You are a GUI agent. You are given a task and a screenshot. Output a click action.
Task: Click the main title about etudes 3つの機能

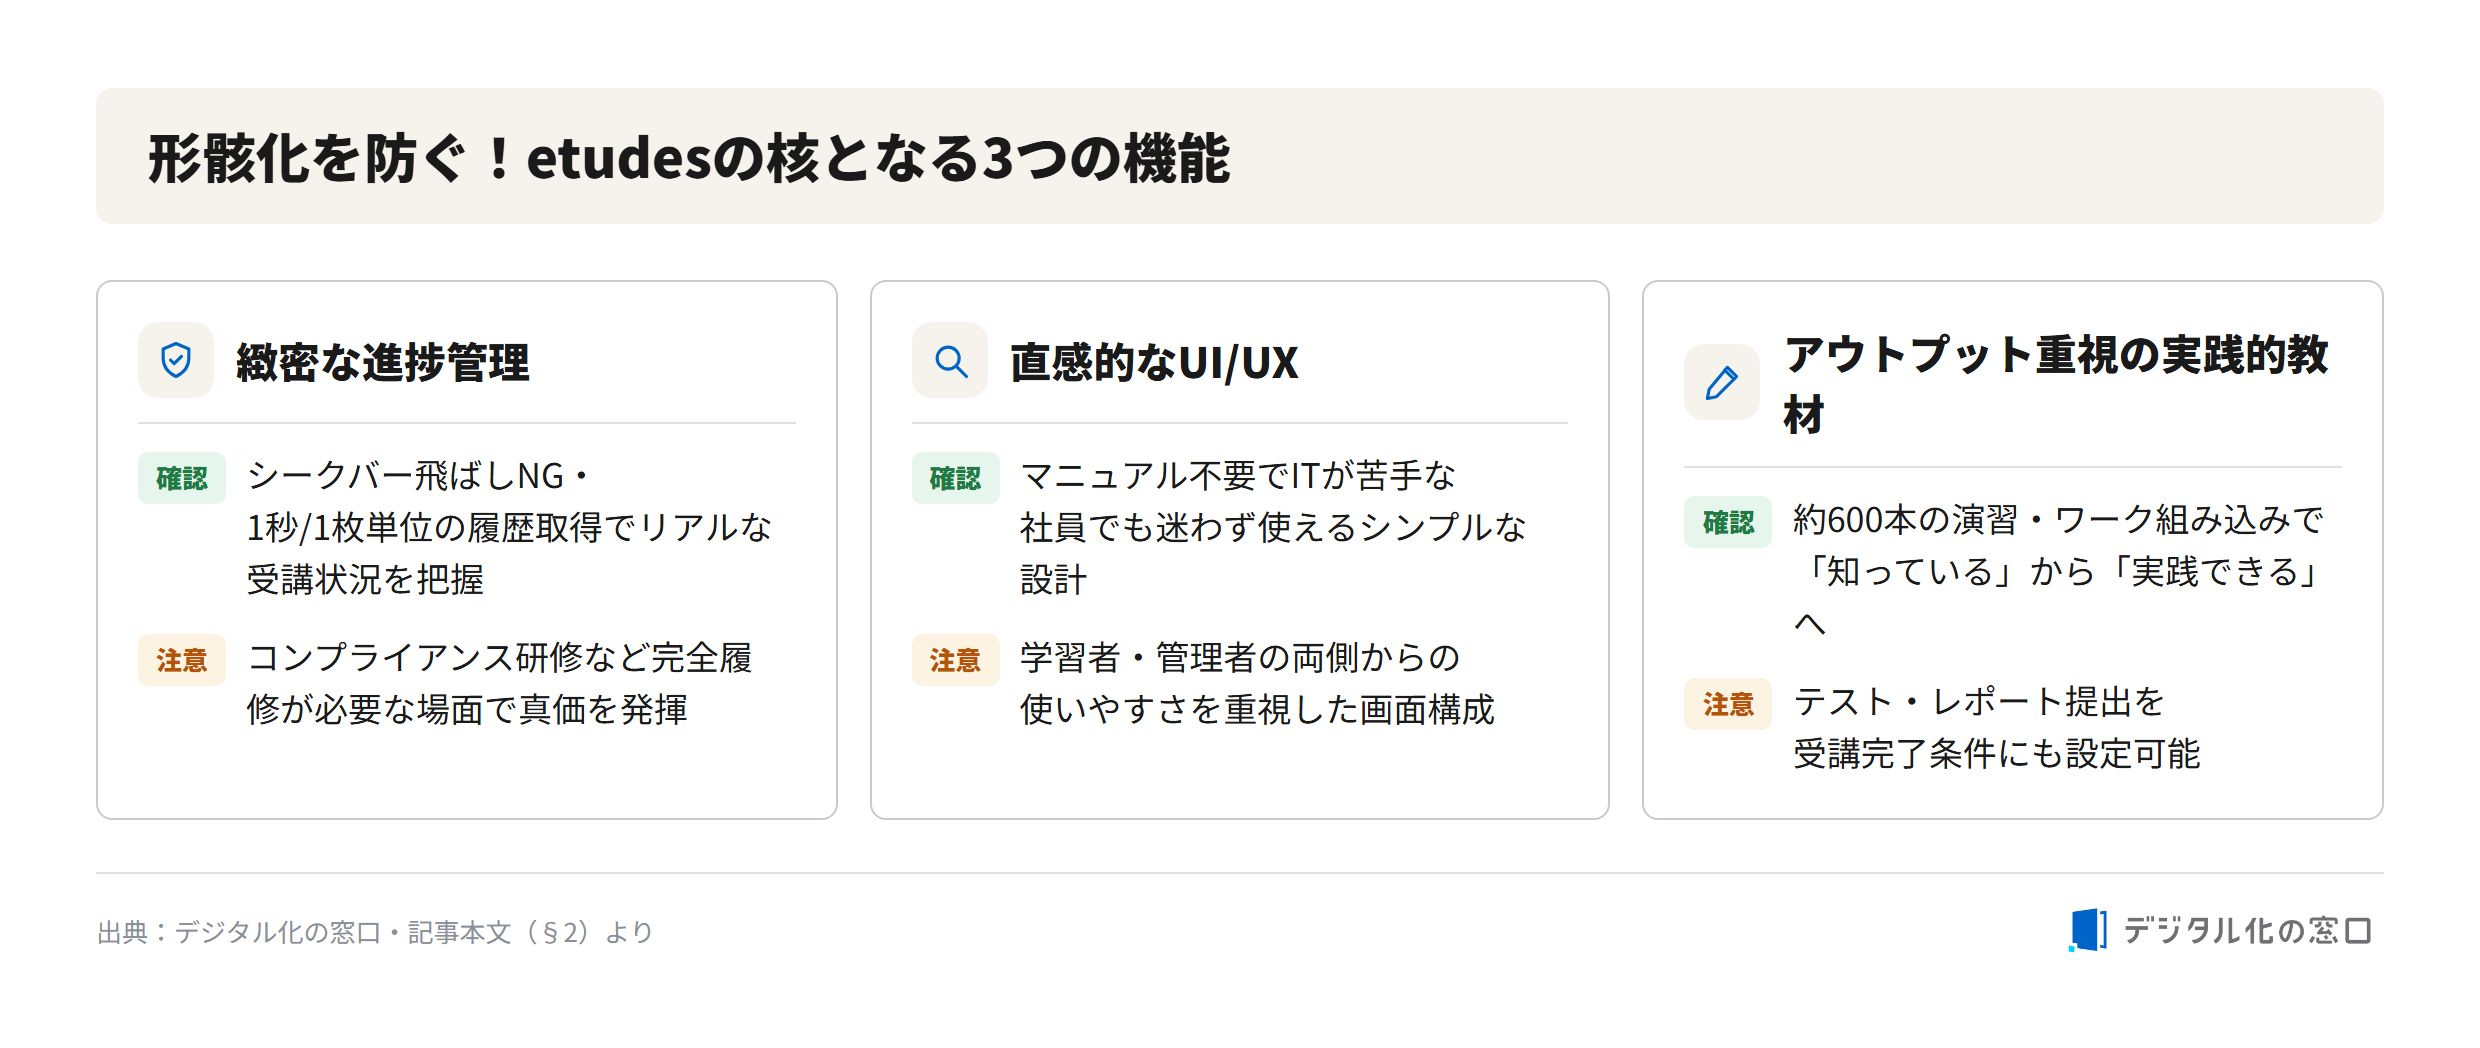tap(689, 158)
